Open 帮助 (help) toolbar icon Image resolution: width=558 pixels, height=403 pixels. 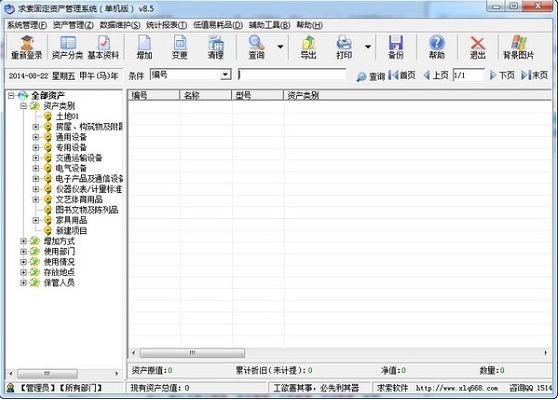point(437,47)
